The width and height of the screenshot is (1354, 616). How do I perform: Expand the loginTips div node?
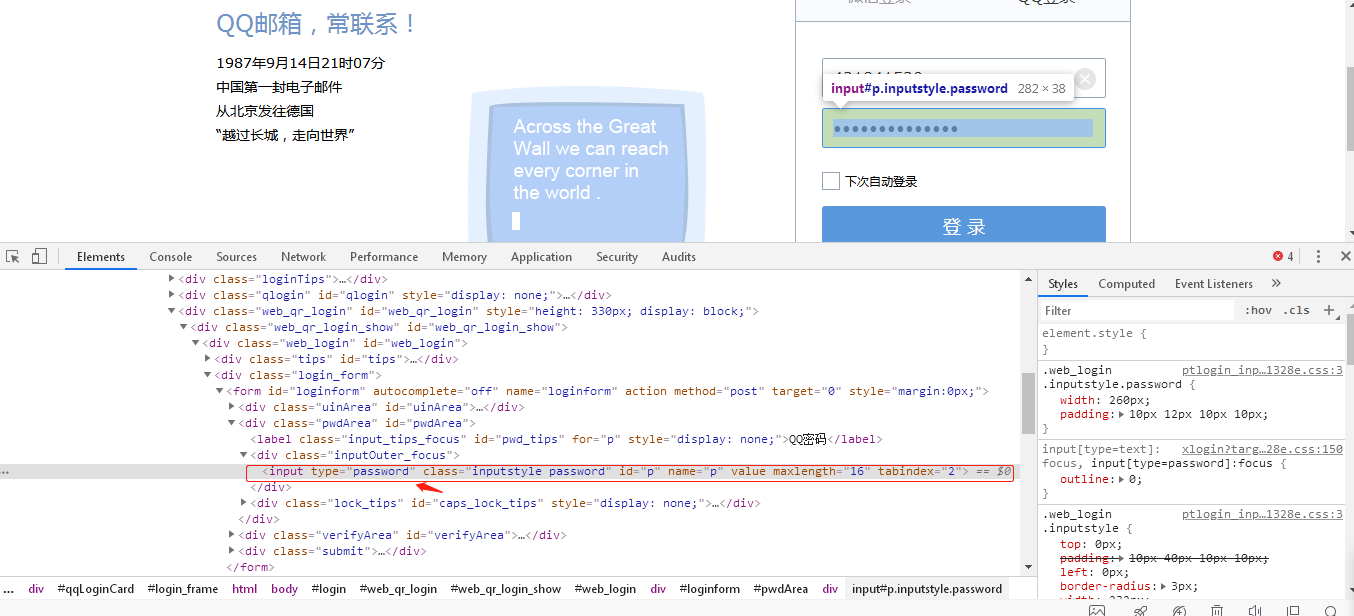click(x=172, y=279)
